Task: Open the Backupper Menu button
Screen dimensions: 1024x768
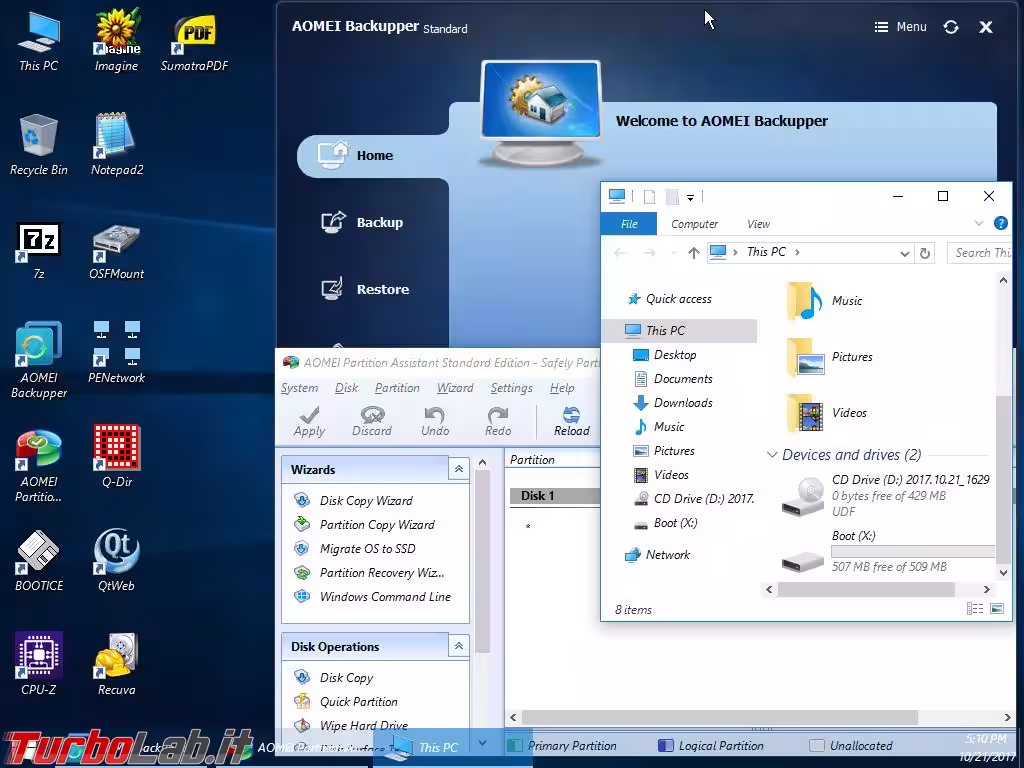Action: click(900, 27)
